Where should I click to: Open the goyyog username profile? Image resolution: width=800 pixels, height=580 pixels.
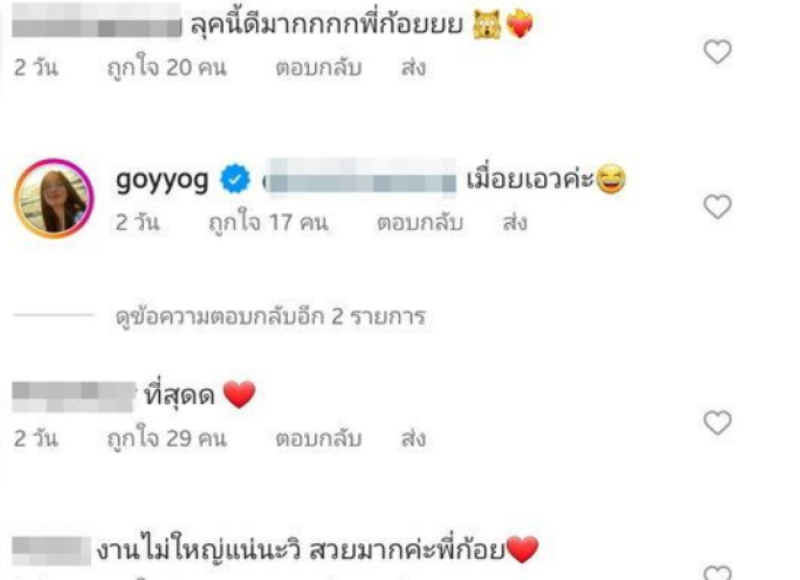click(x=162, y=180)
